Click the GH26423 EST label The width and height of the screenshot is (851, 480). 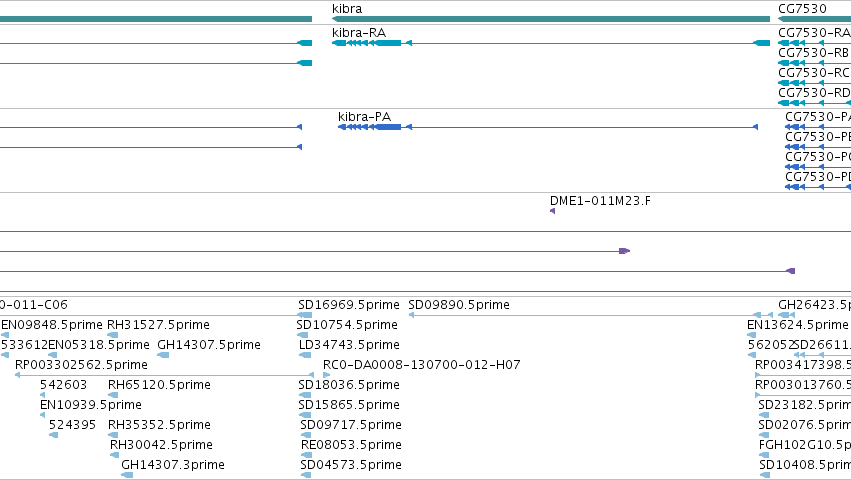pyautogui.click(x=814, y=305)
